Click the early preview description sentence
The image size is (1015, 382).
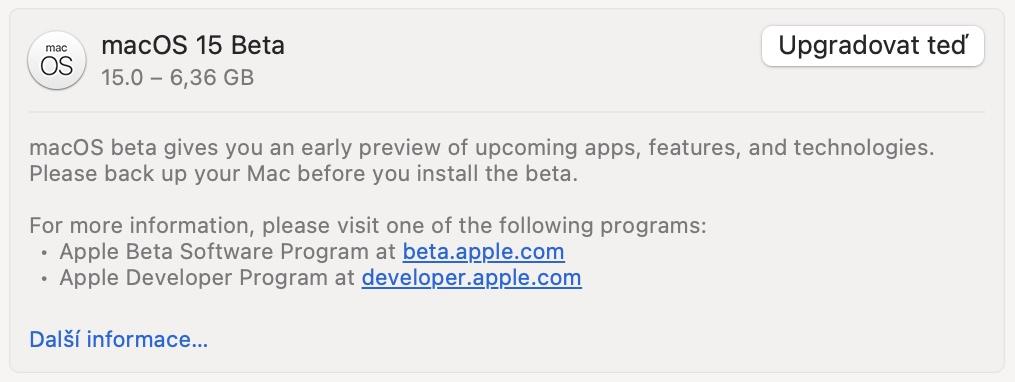coord(482,148)
